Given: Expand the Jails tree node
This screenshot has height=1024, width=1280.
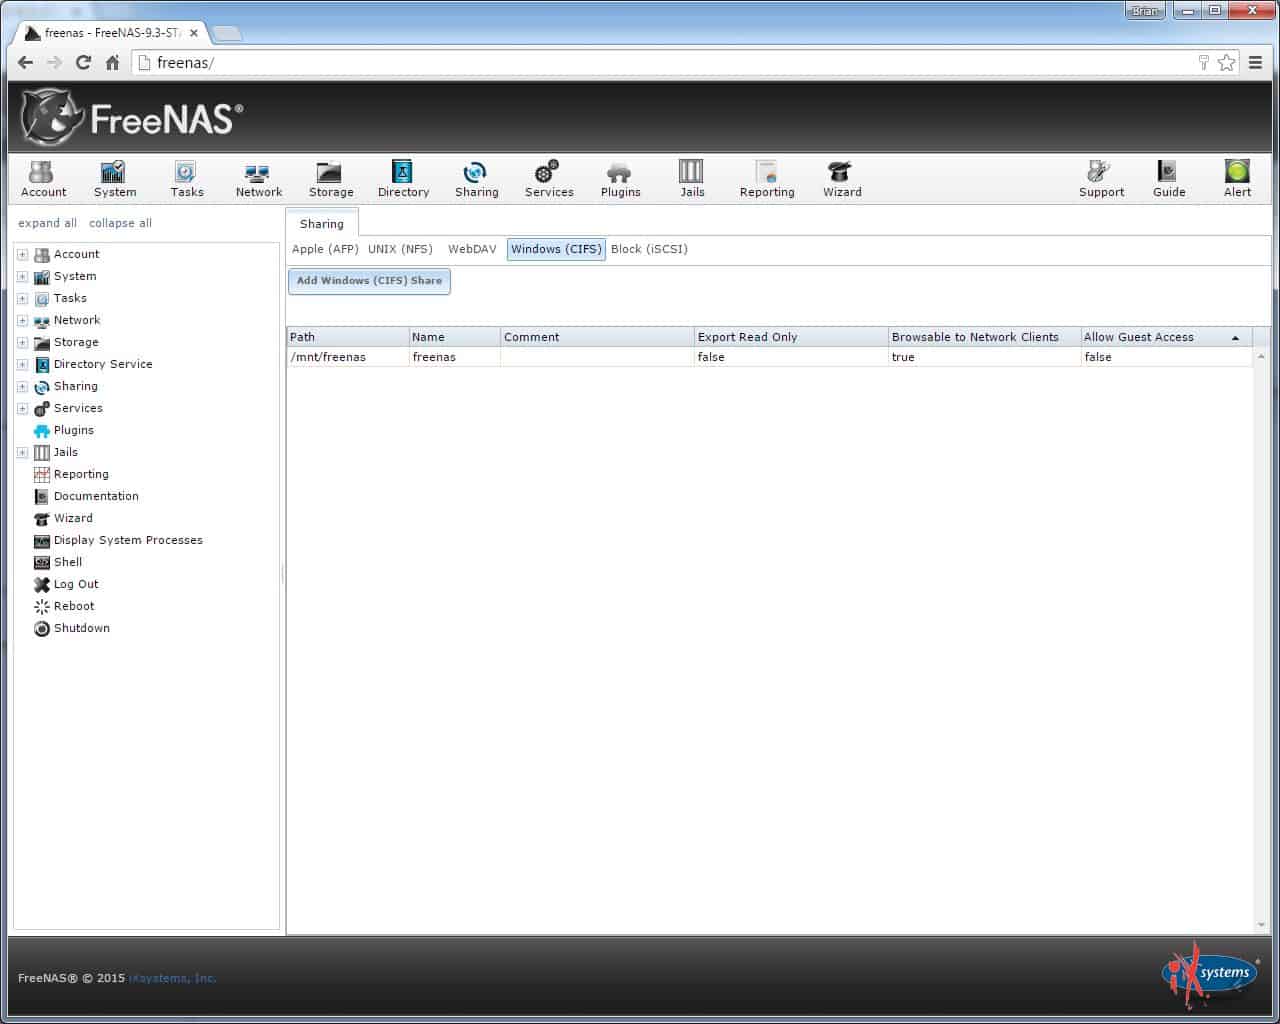Looking at the screenshot, I should pos(22,452).
